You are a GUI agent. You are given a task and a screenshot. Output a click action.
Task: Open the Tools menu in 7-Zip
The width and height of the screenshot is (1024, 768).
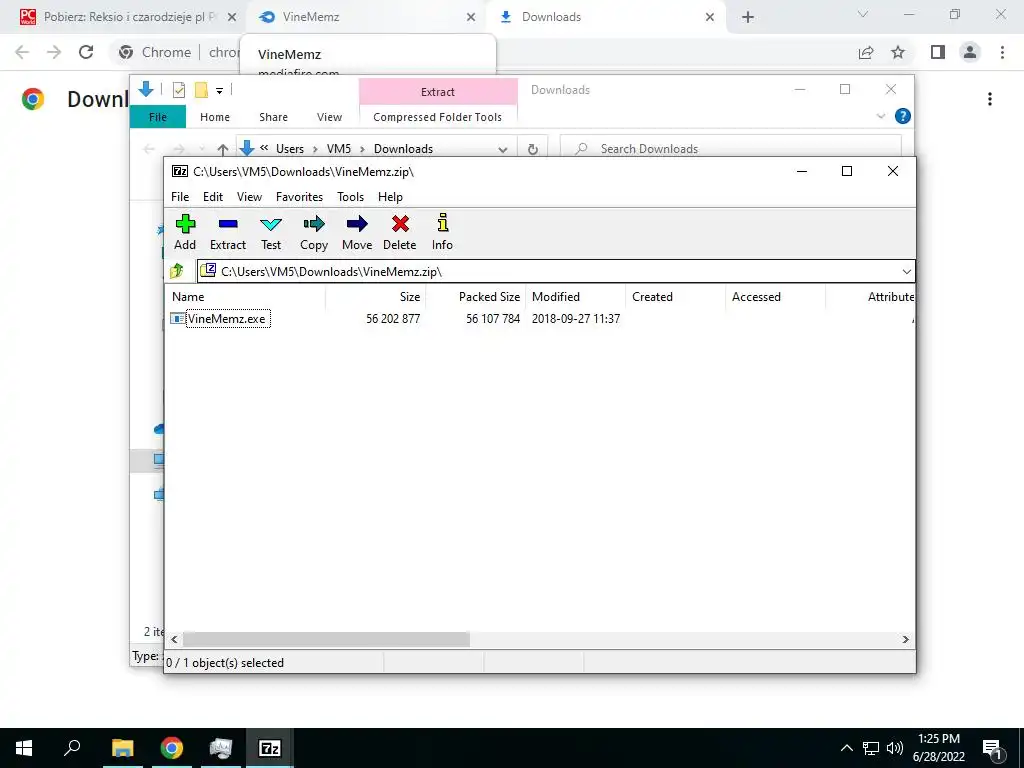[x=350, y=197]
